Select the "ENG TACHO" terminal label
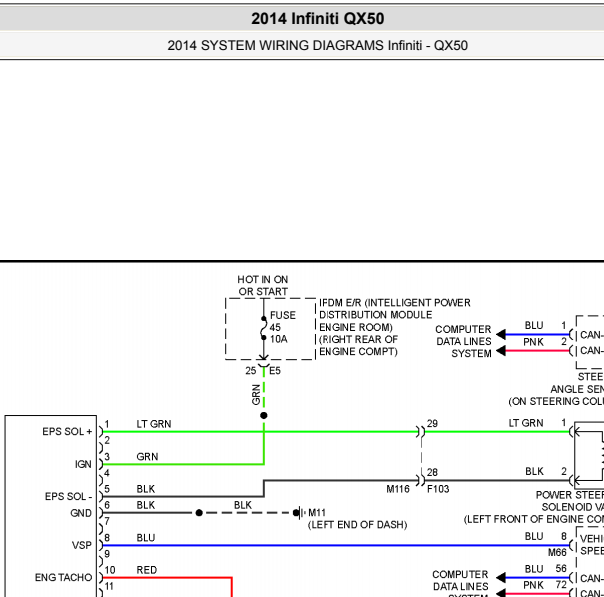Viewport: 604px width, 597px height. (x=64, y=577)
